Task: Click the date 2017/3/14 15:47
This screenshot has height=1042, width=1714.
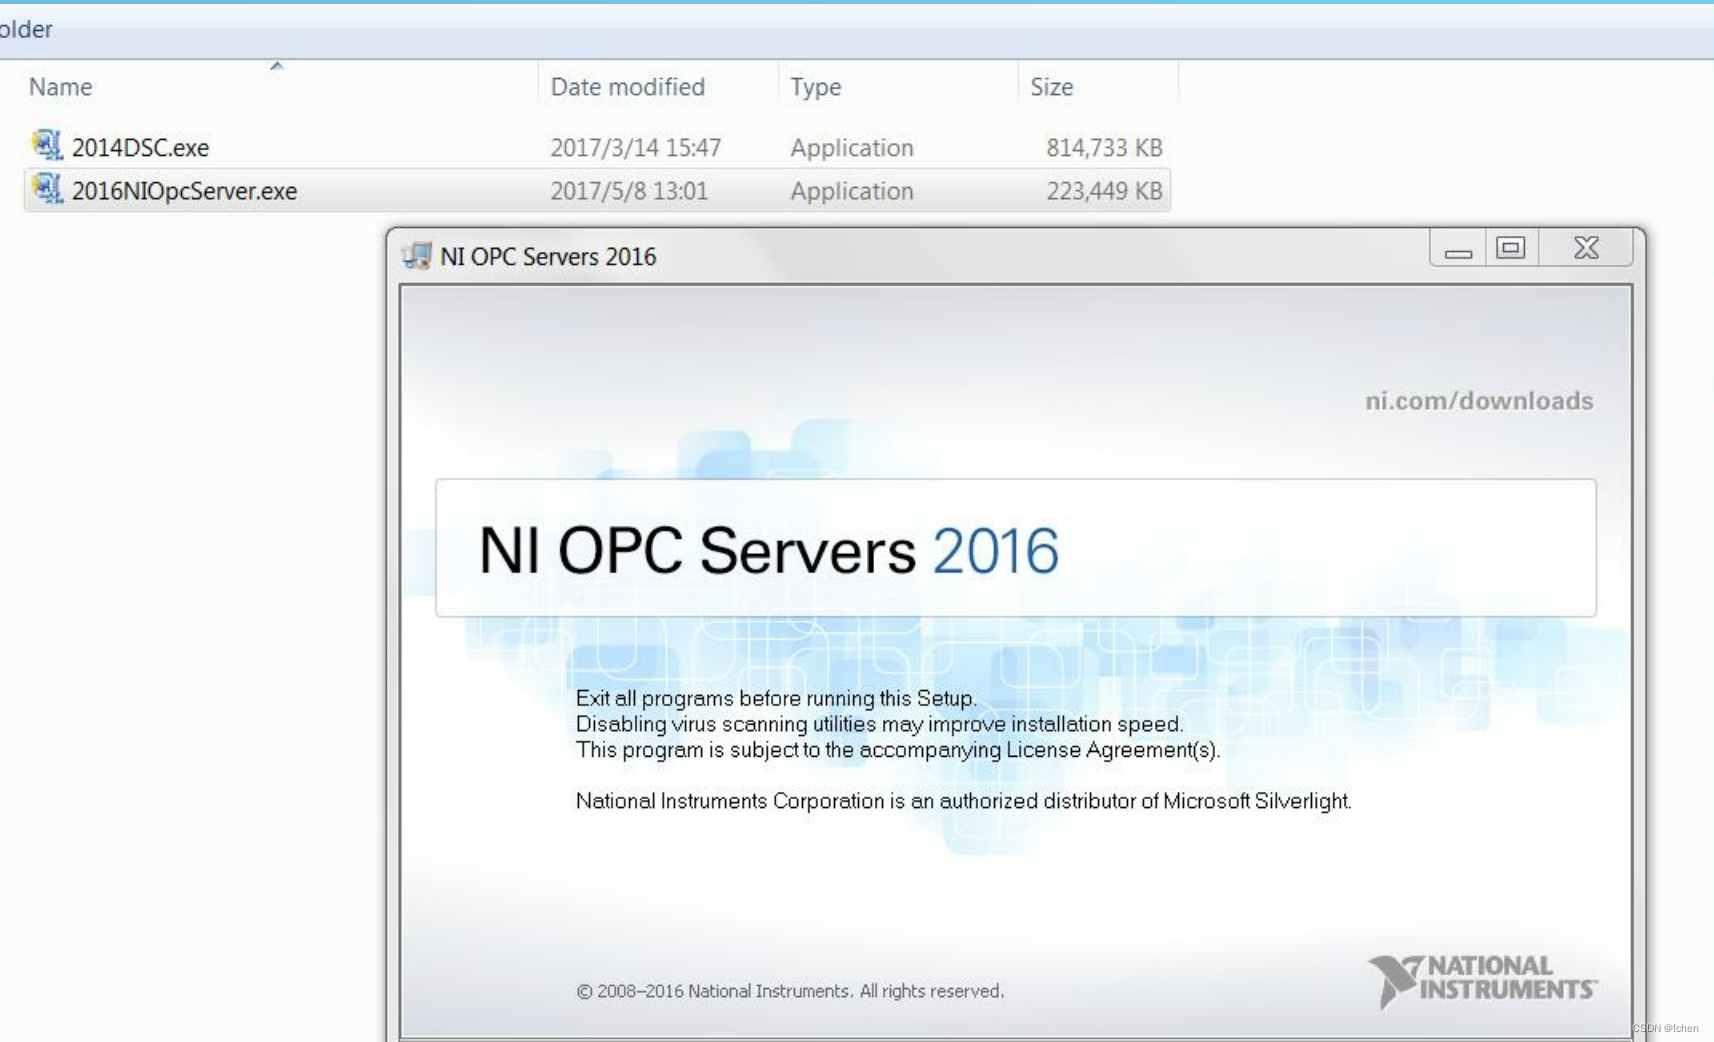Action: click(x=635, y=148)
